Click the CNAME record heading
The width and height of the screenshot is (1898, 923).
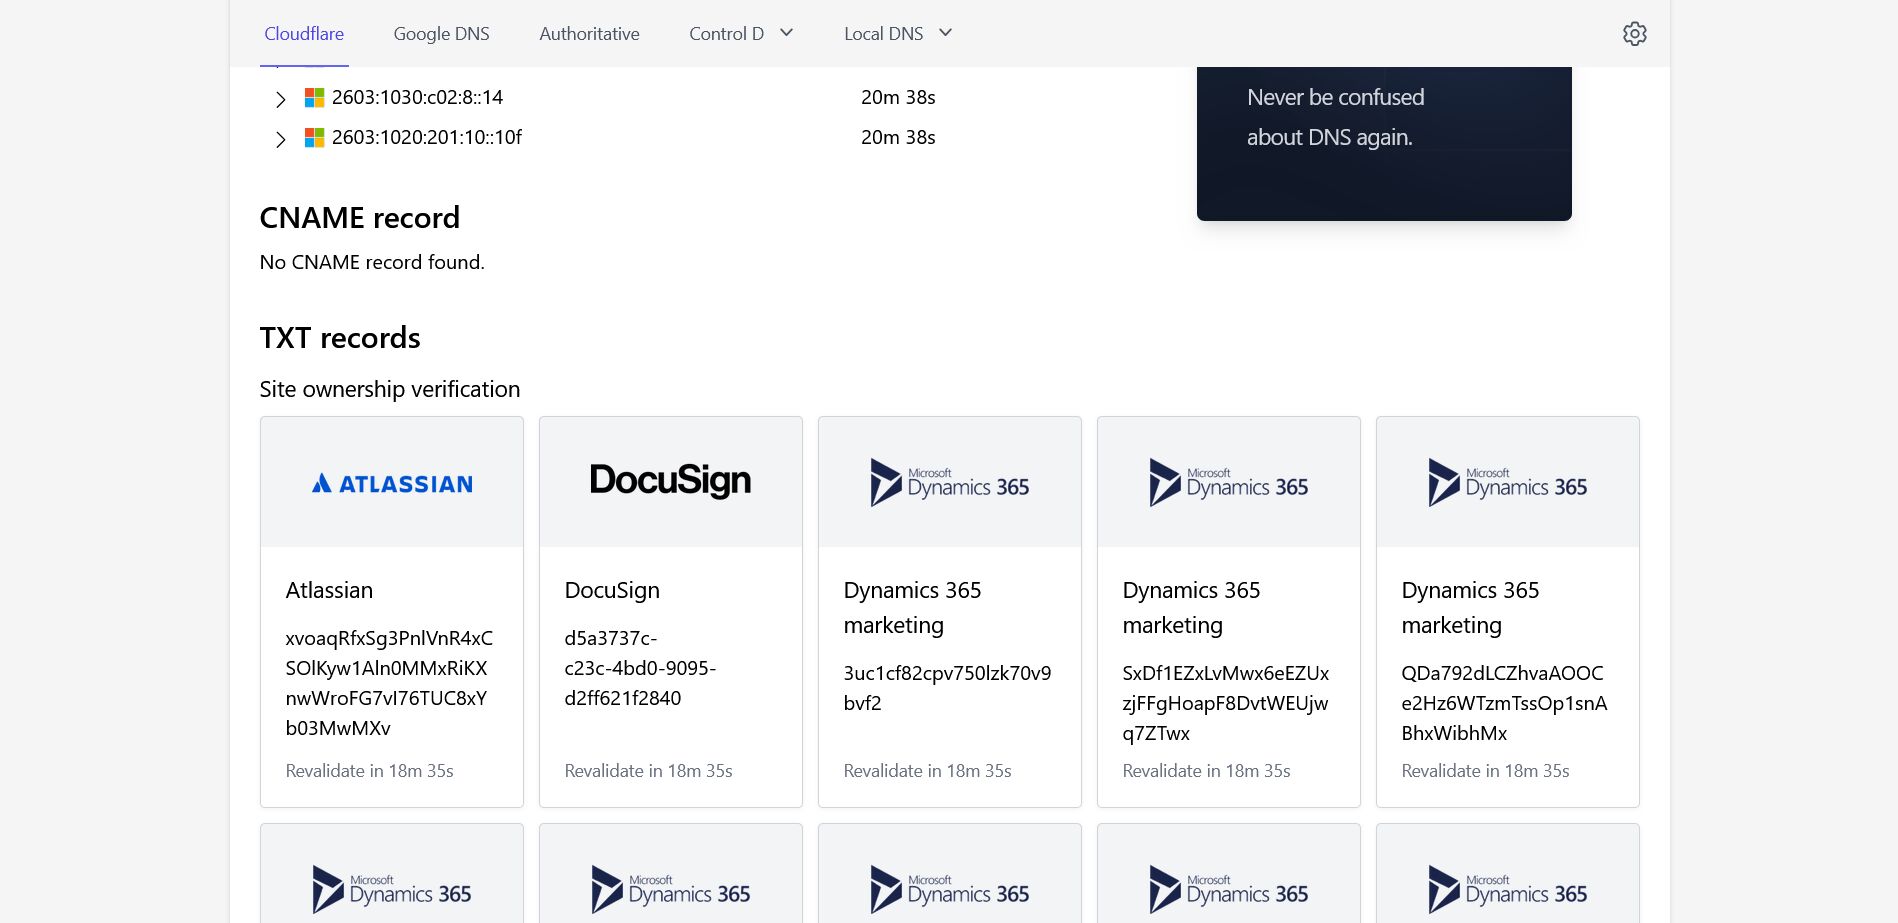click(x=360, y=217)
